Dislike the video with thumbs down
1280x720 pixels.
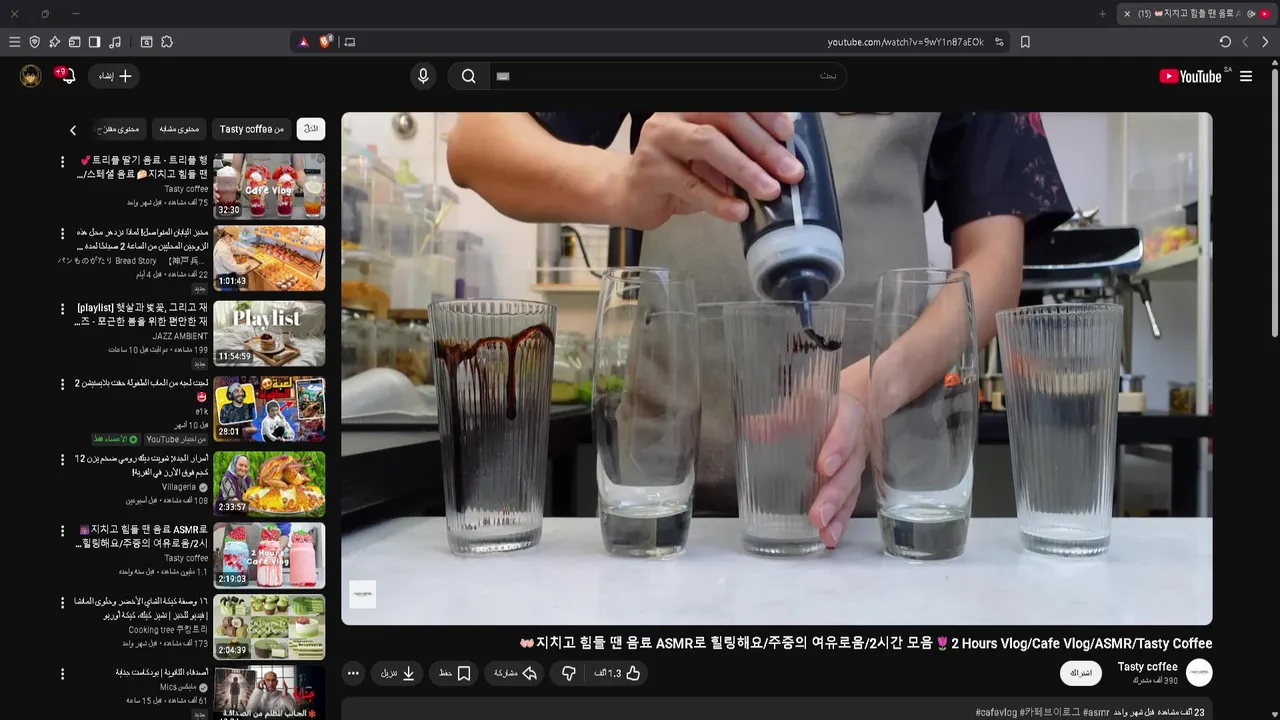pyautogui.click(x=568, y=673)
